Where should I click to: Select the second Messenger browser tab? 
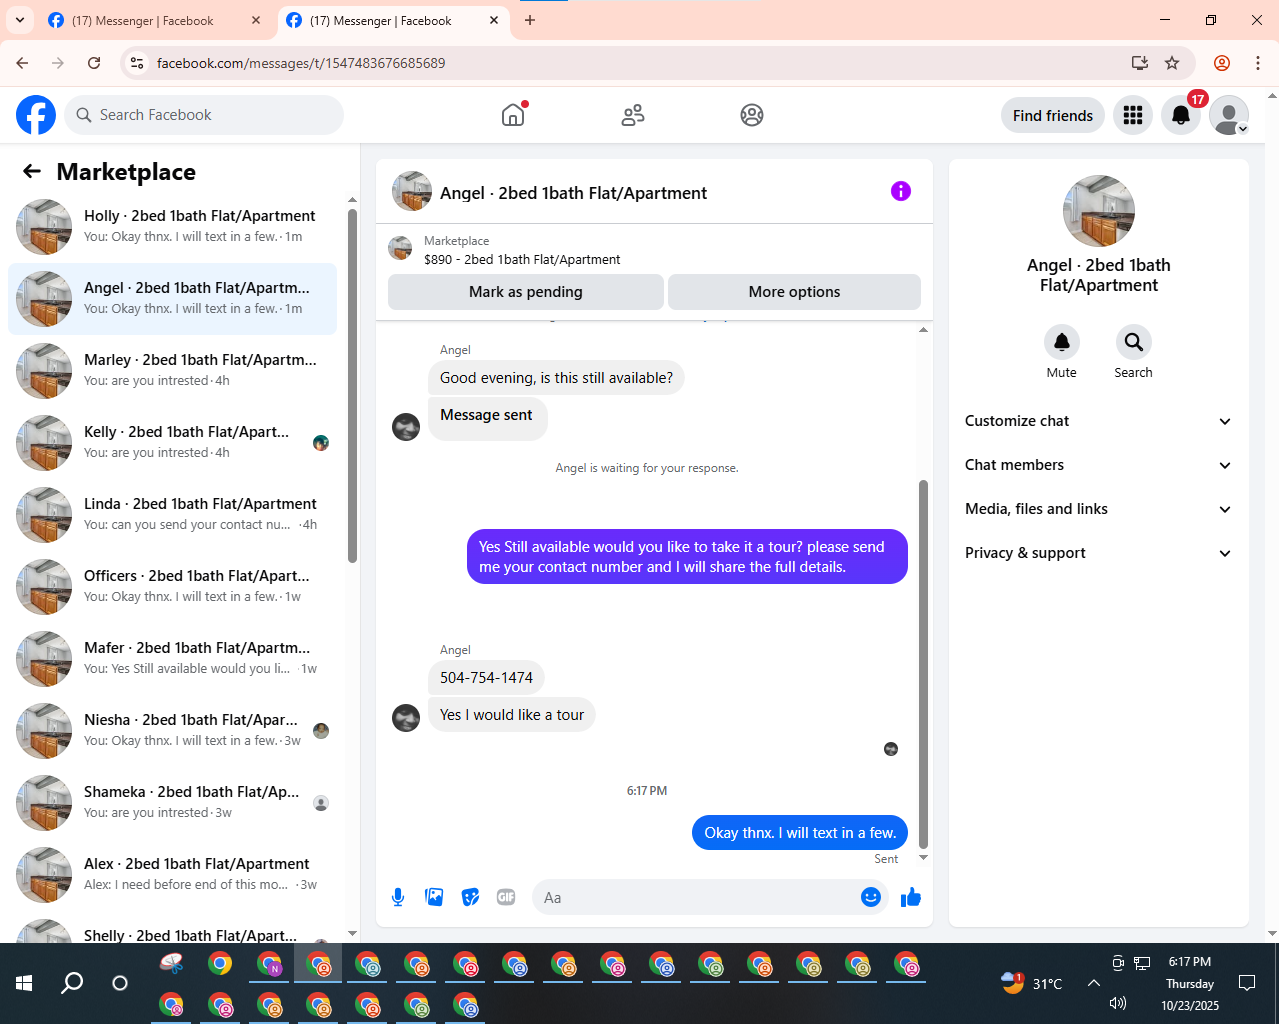[x=393, y=20]
